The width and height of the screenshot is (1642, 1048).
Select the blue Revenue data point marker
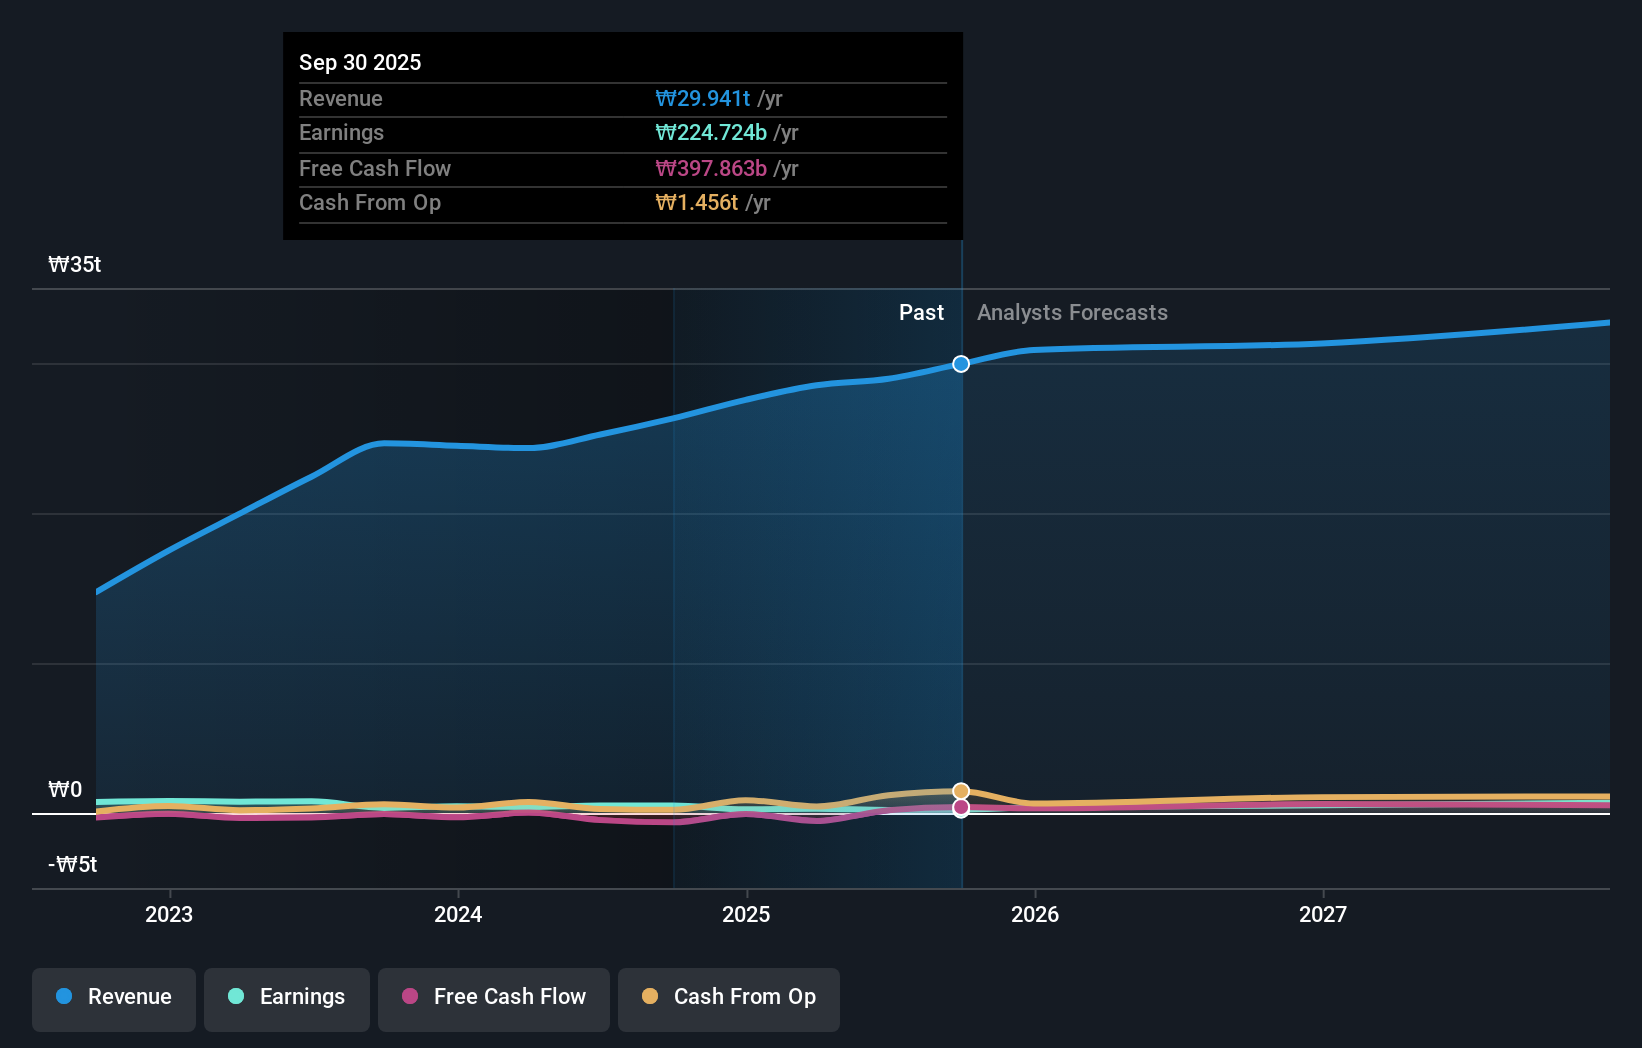click(961, 364)
